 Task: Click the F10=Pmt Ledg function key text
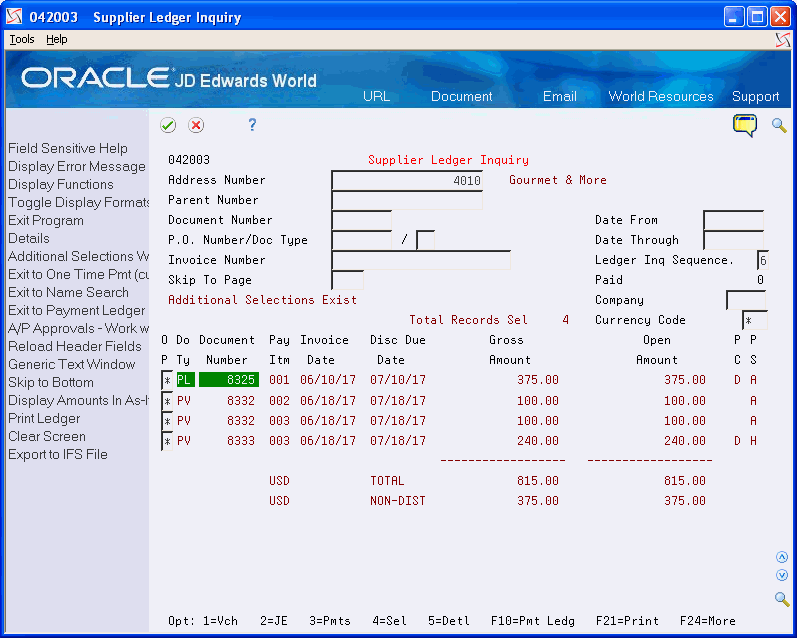click(x=533, y=621)
